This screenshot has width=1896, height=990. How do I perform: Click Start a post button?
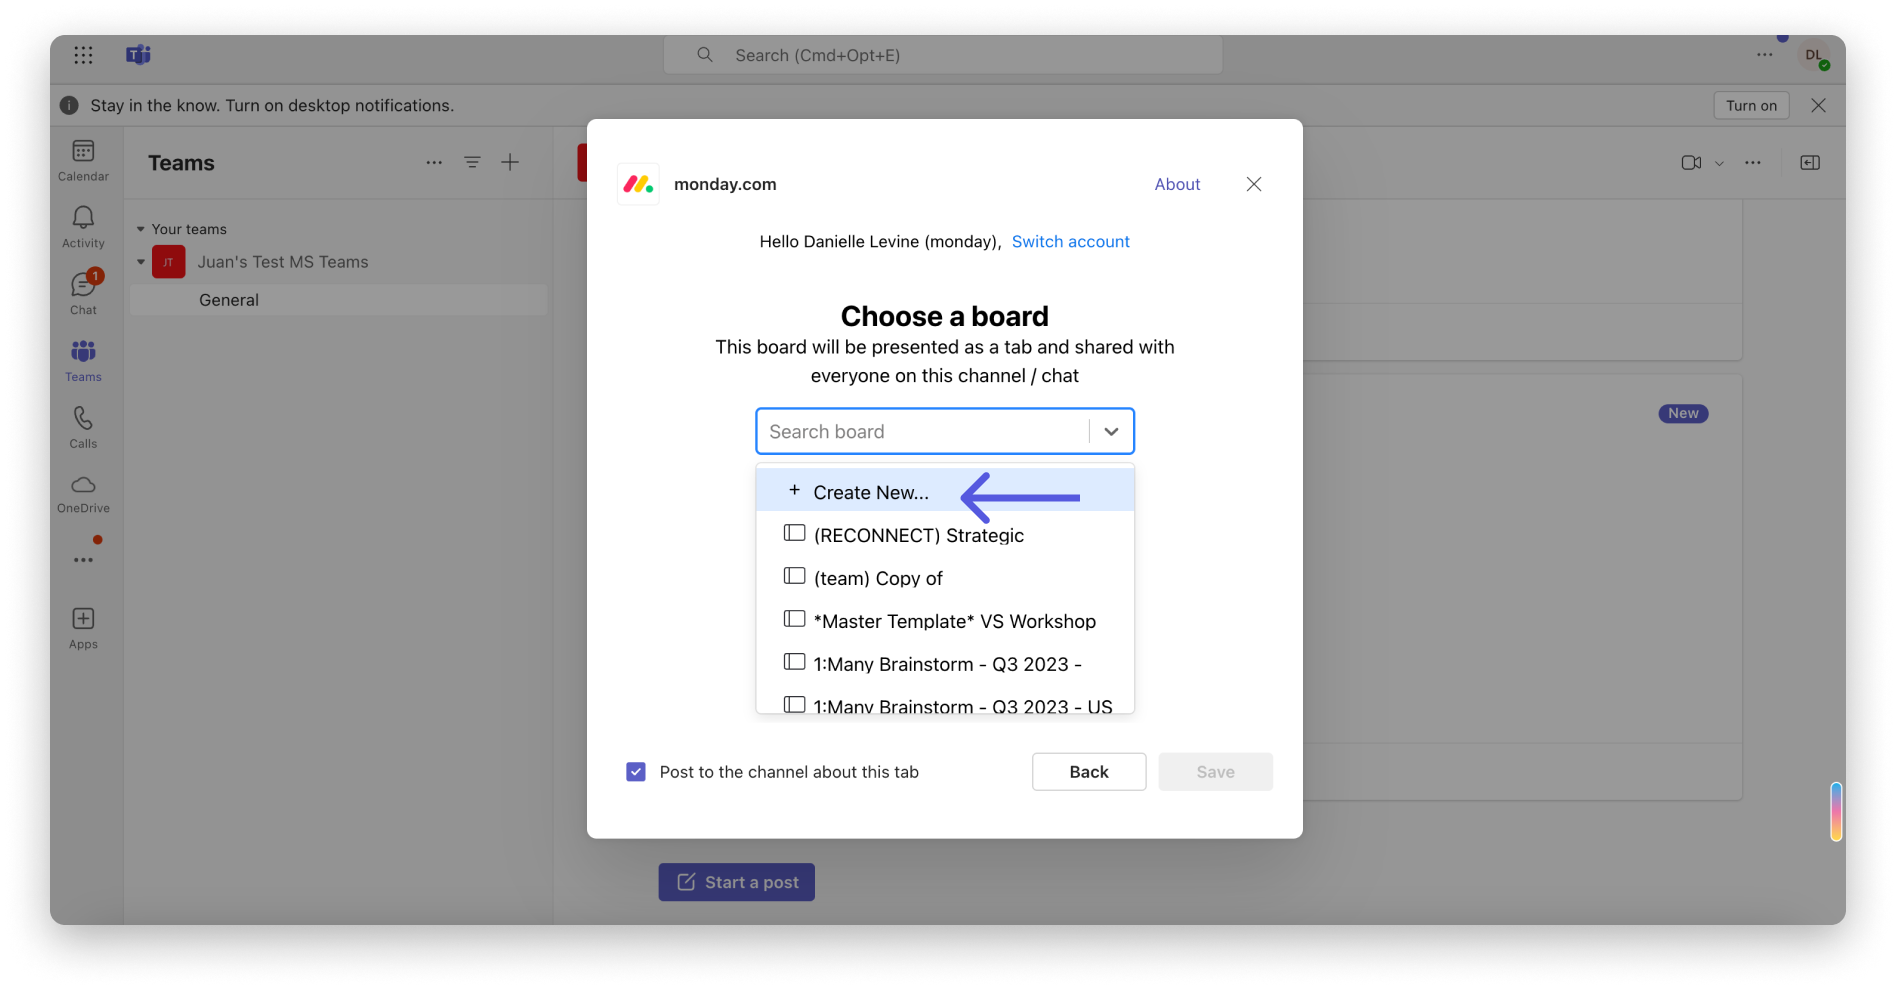tap(736, 882)
